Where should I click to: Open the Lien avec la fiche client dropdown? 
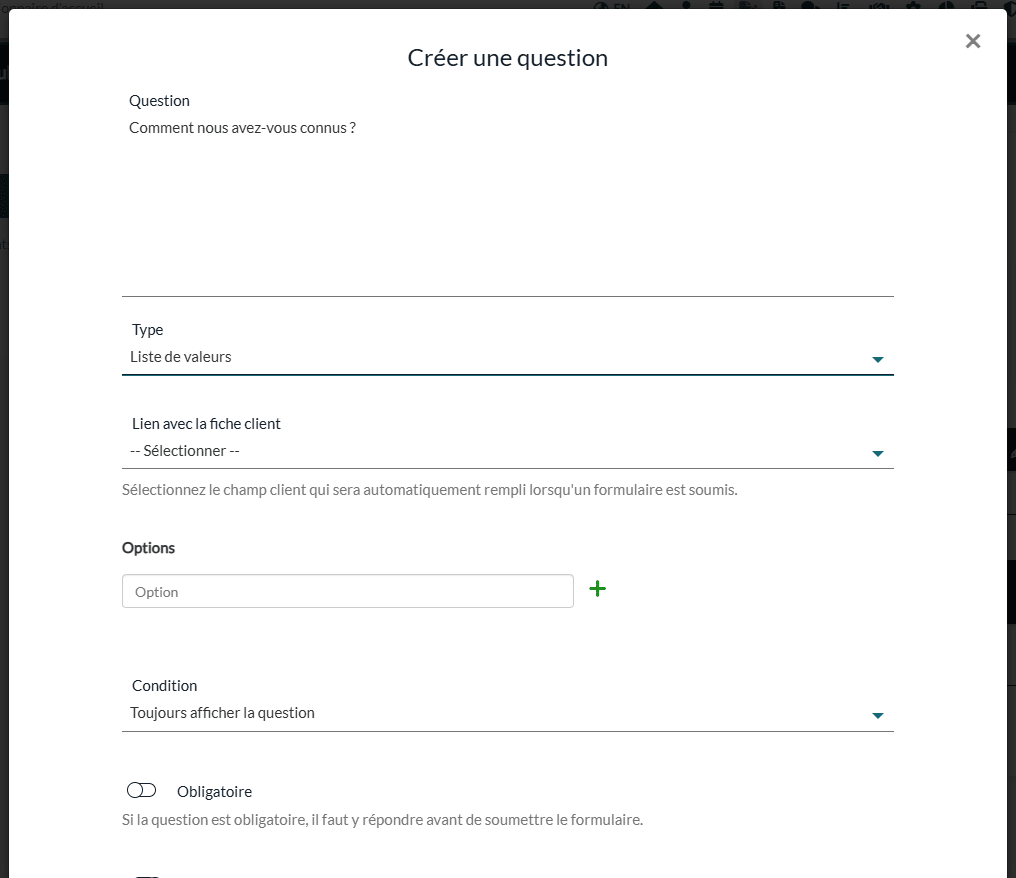point(507,452)
